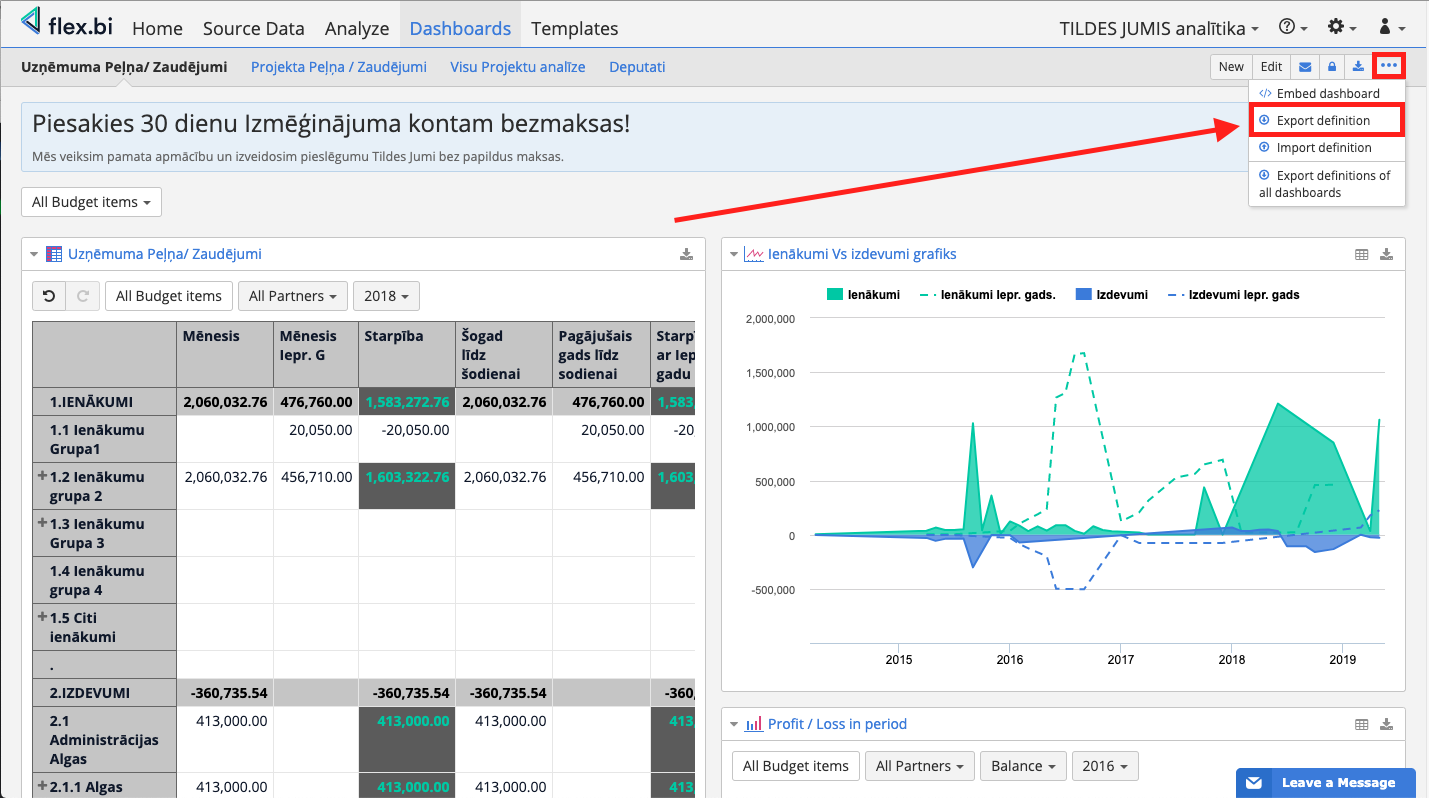This screenshot has width=1429, height=798.
Task: Click the Edit dashboard button
Action: [1271, 67]
